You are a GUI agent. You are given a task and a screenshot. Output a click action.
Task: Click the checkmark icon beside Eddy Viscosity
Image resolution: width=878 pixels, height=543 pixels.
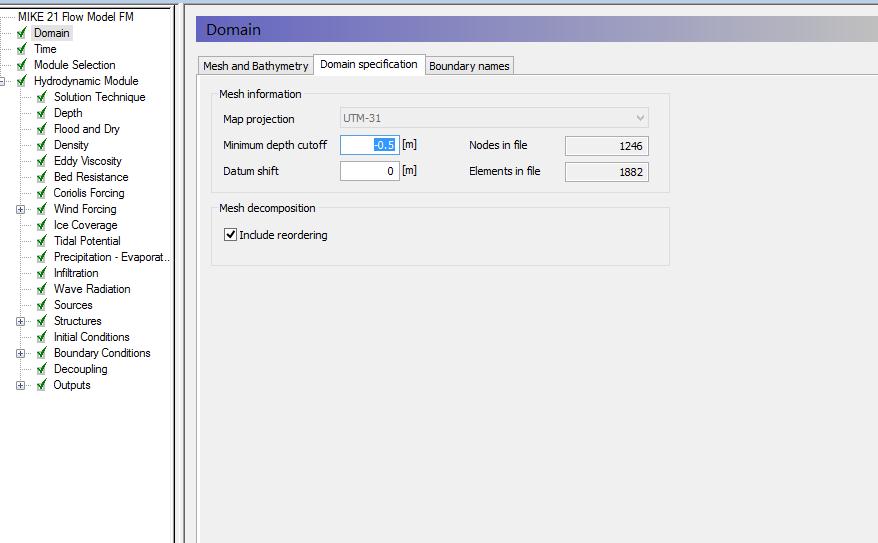[42, 161]
